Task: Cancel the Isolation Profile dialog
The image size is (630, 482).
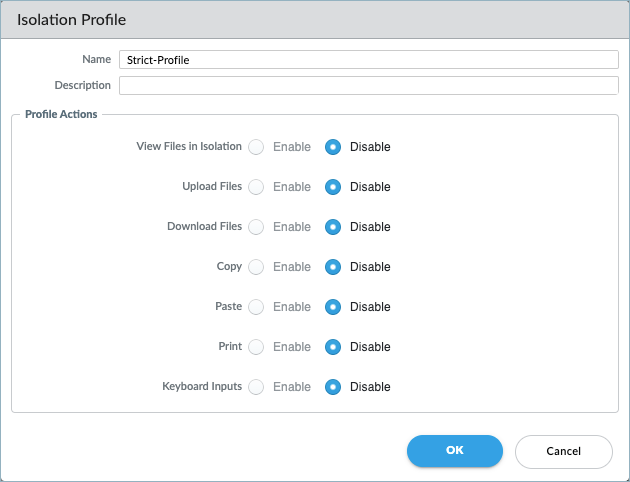Action: (562, 451)
